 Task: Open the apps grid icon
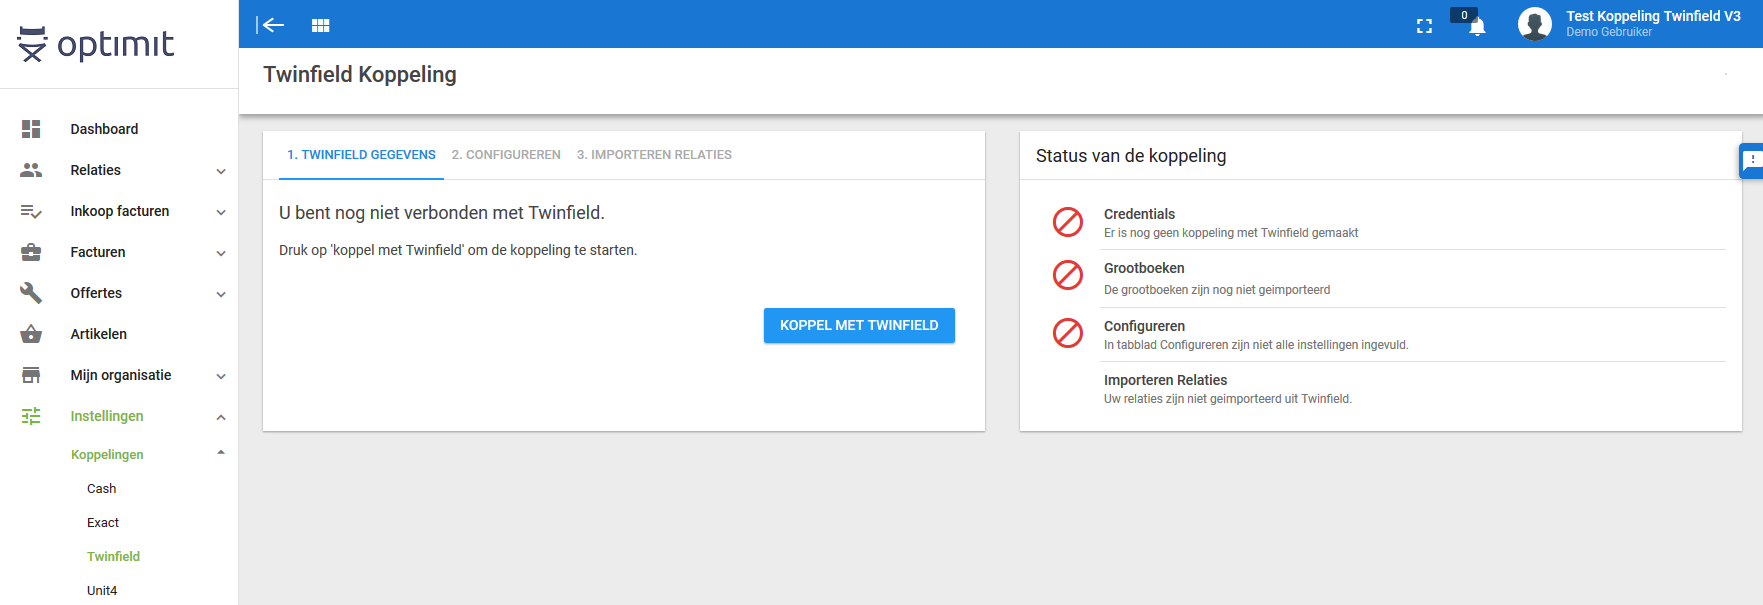[320, 25]
